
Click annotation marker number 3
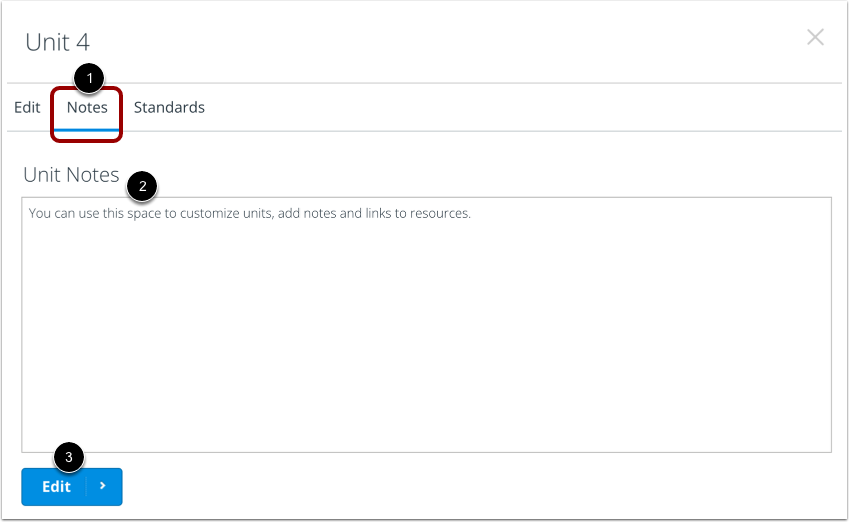pos(68,458)
